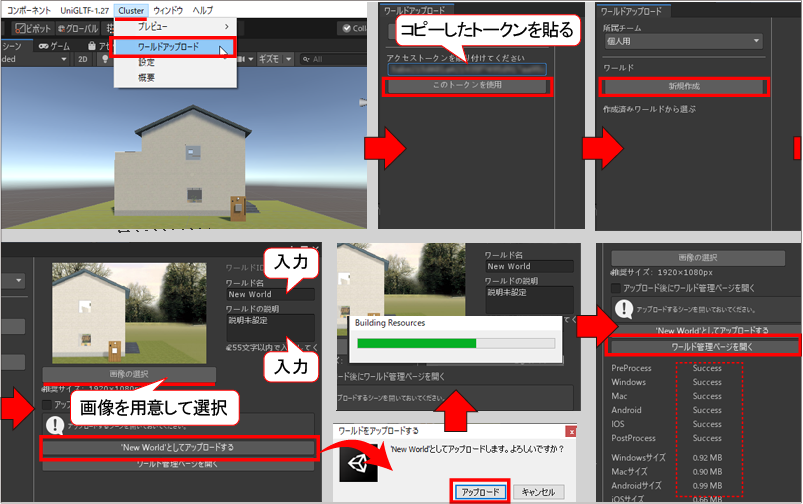This screenshot has width=803, height=504.
Task: Open the ギズモ gizmos dropdown arrow
Action: tap(289, 59)
